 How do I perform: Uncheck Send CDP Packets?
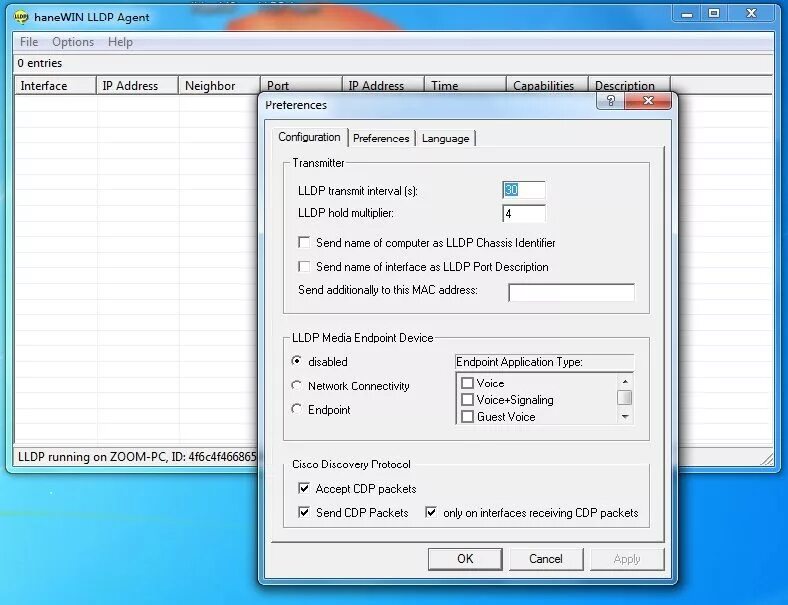[304, 512]
